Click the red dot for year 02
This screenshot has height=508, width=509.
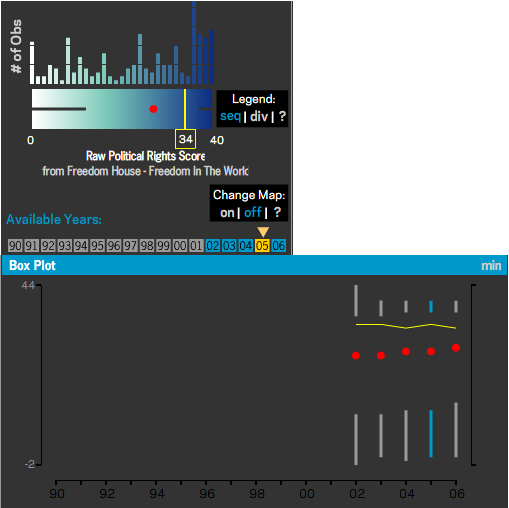[x=356, y=355]
